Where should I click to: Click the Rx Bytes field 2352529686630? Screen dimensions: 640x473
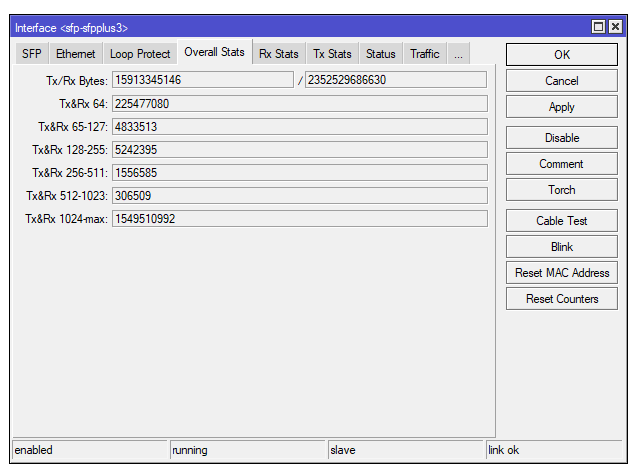coord(396,80)
